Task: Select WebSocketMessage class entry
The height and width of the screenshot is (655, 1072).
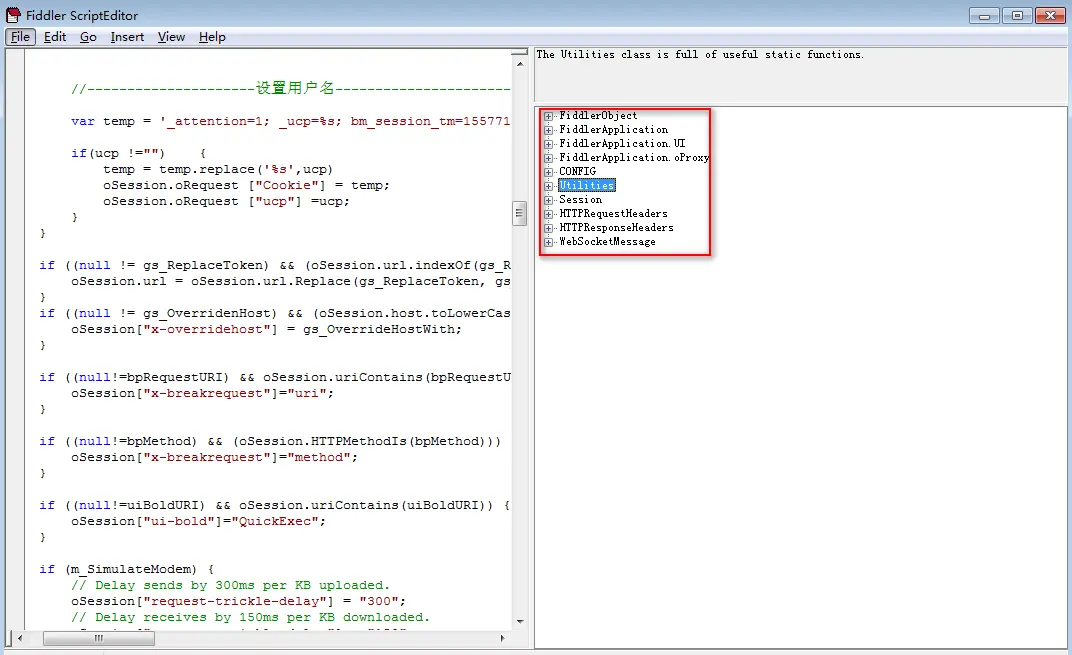Action: [x=607, y=241]
